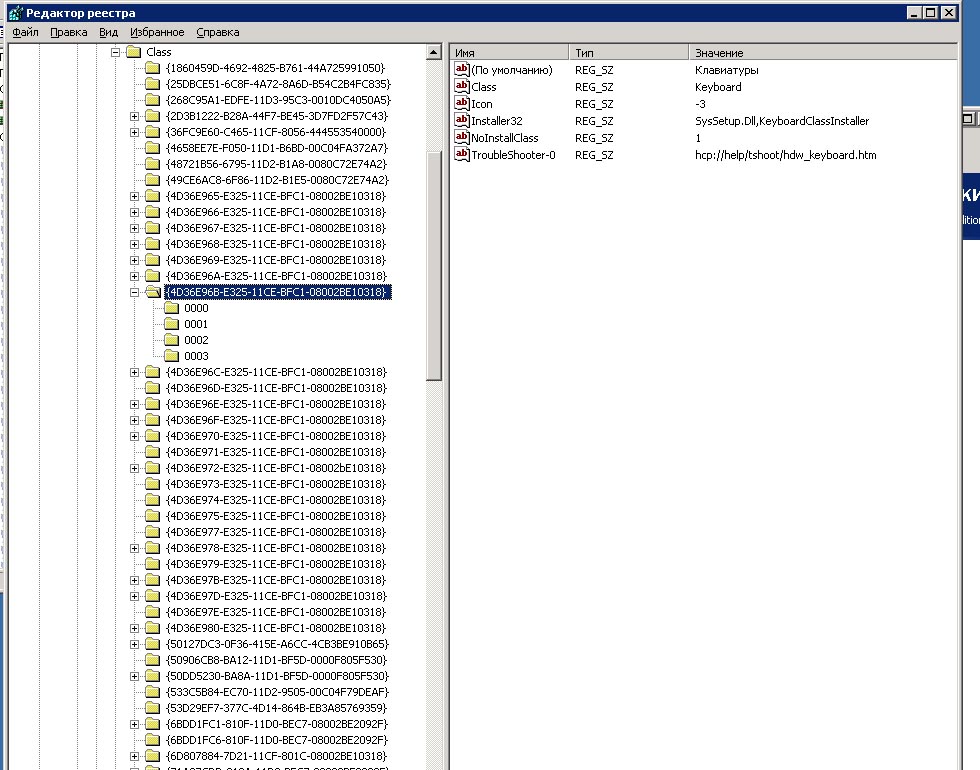
Task: Click folder icon of {533C5B84-EC70-11D2...}
Action: point(152,692)
